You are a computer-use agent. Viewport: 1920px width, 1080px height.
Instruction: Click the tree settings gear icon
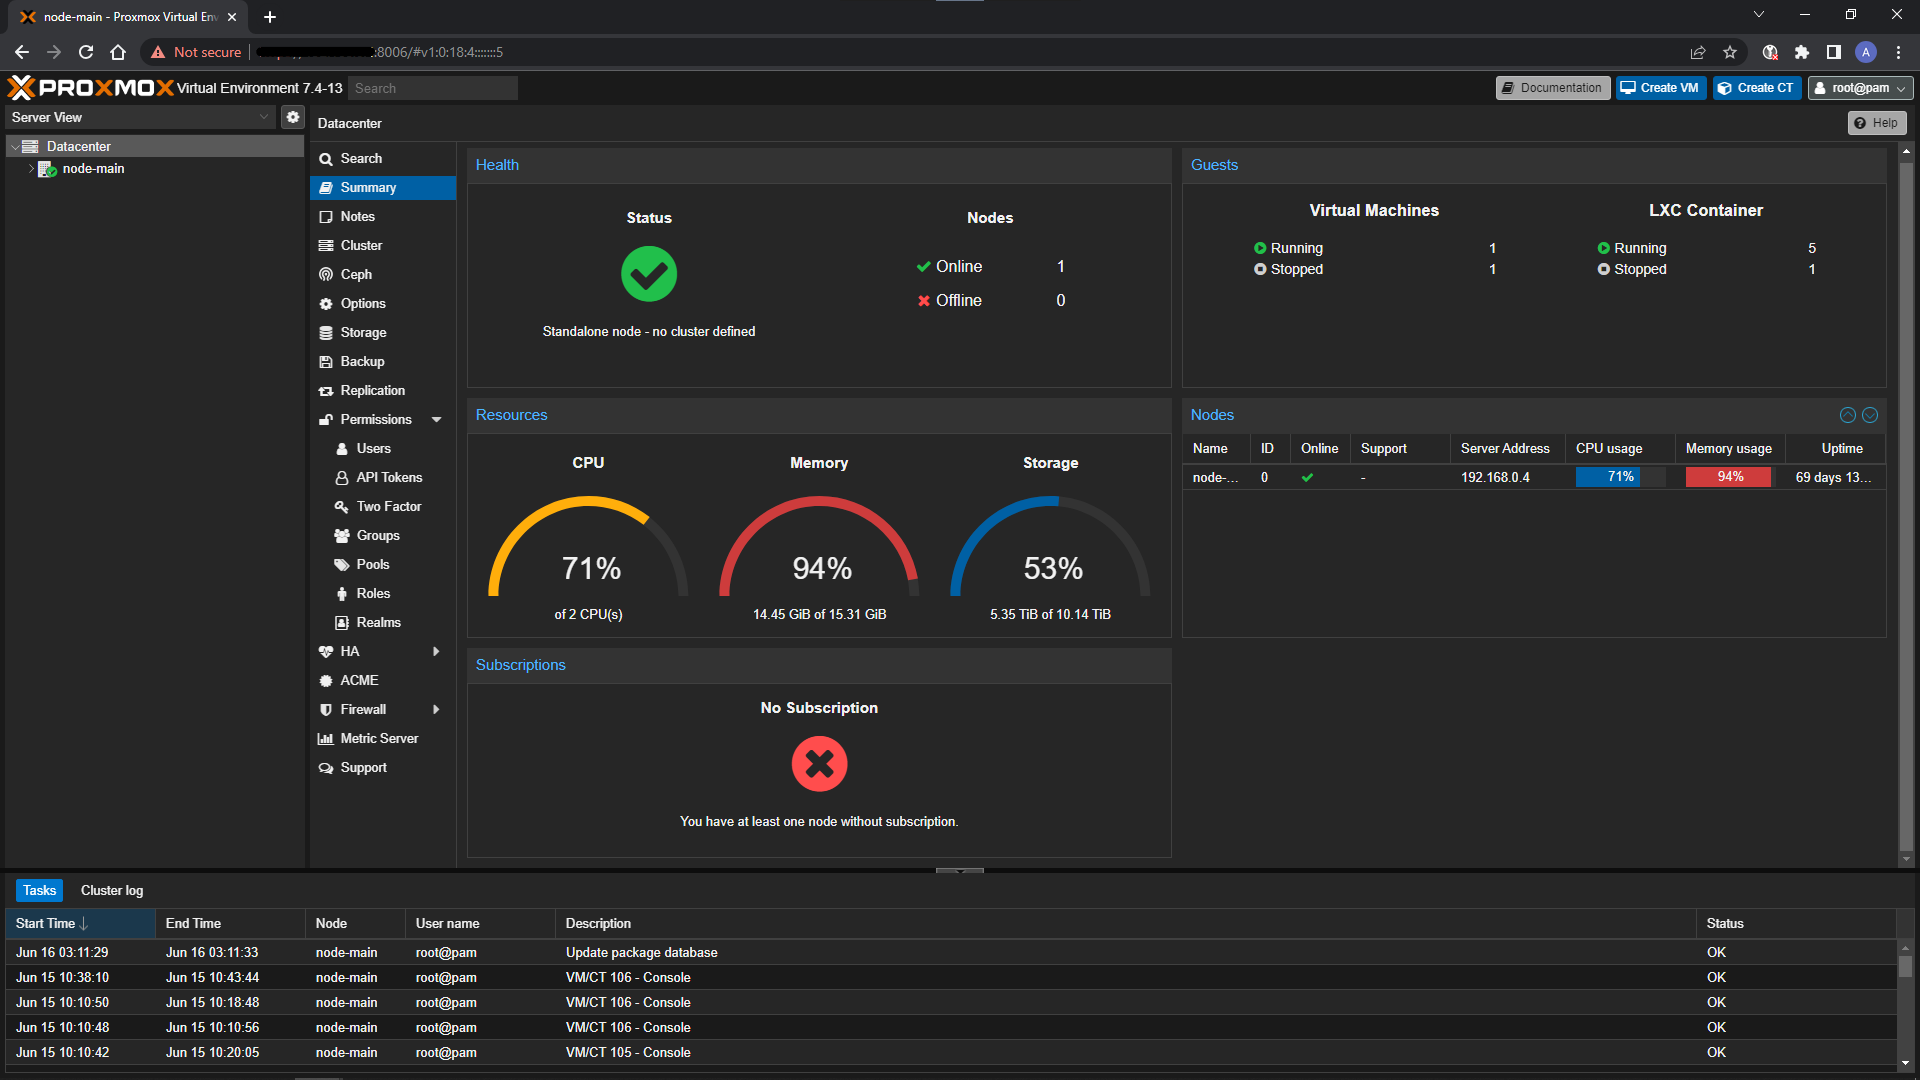pos(293,117)
